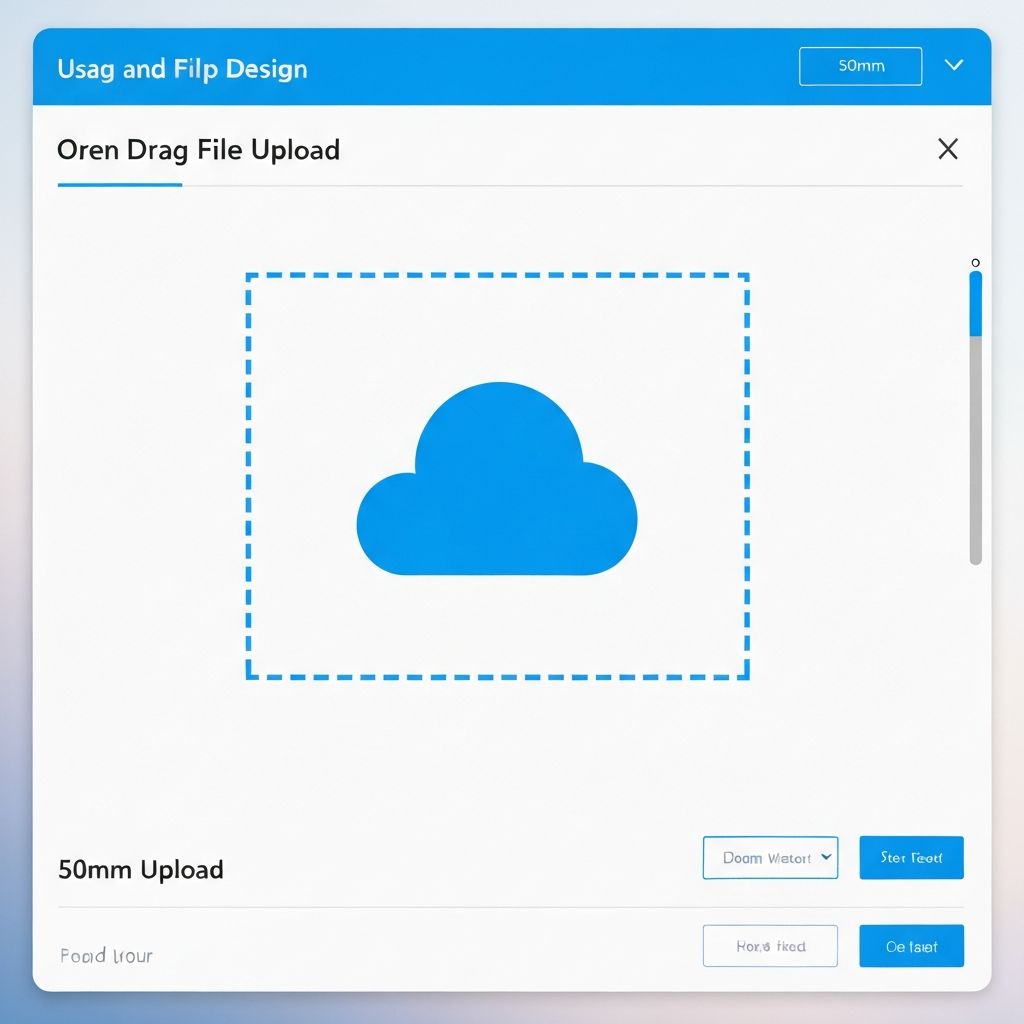Image resolution: width=1024 pixels, height=1024 pixels.
Task: Click the outlined Hor,s fked button
Action: (x=770, y=945)
